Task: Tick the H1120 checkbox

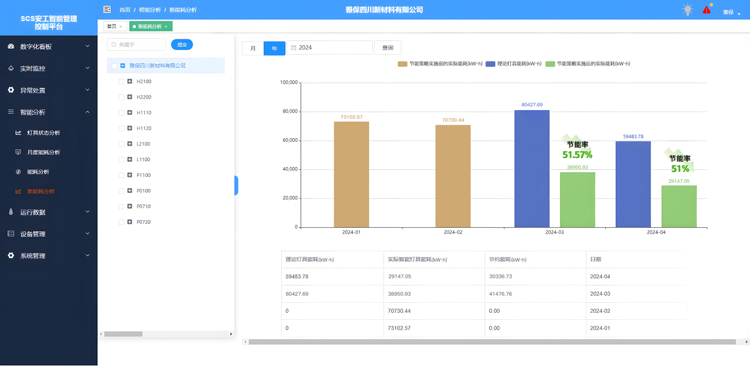Action: (x=121, y=128)
